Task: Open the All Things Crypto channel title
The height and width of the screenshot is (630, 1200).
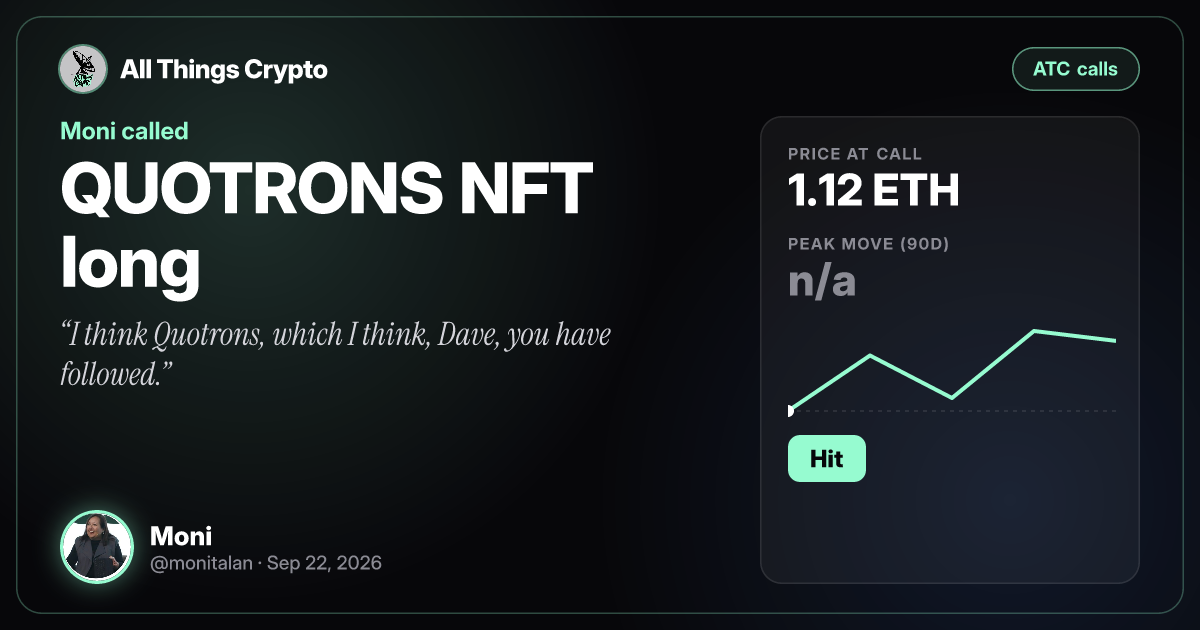Action: coord(224,70)
